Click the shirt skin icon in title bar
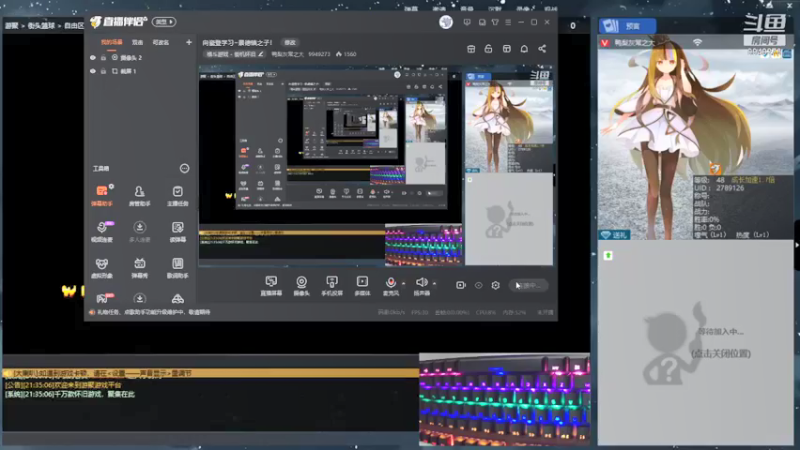Viewport: 800px width, 450px height. [495, 22]
